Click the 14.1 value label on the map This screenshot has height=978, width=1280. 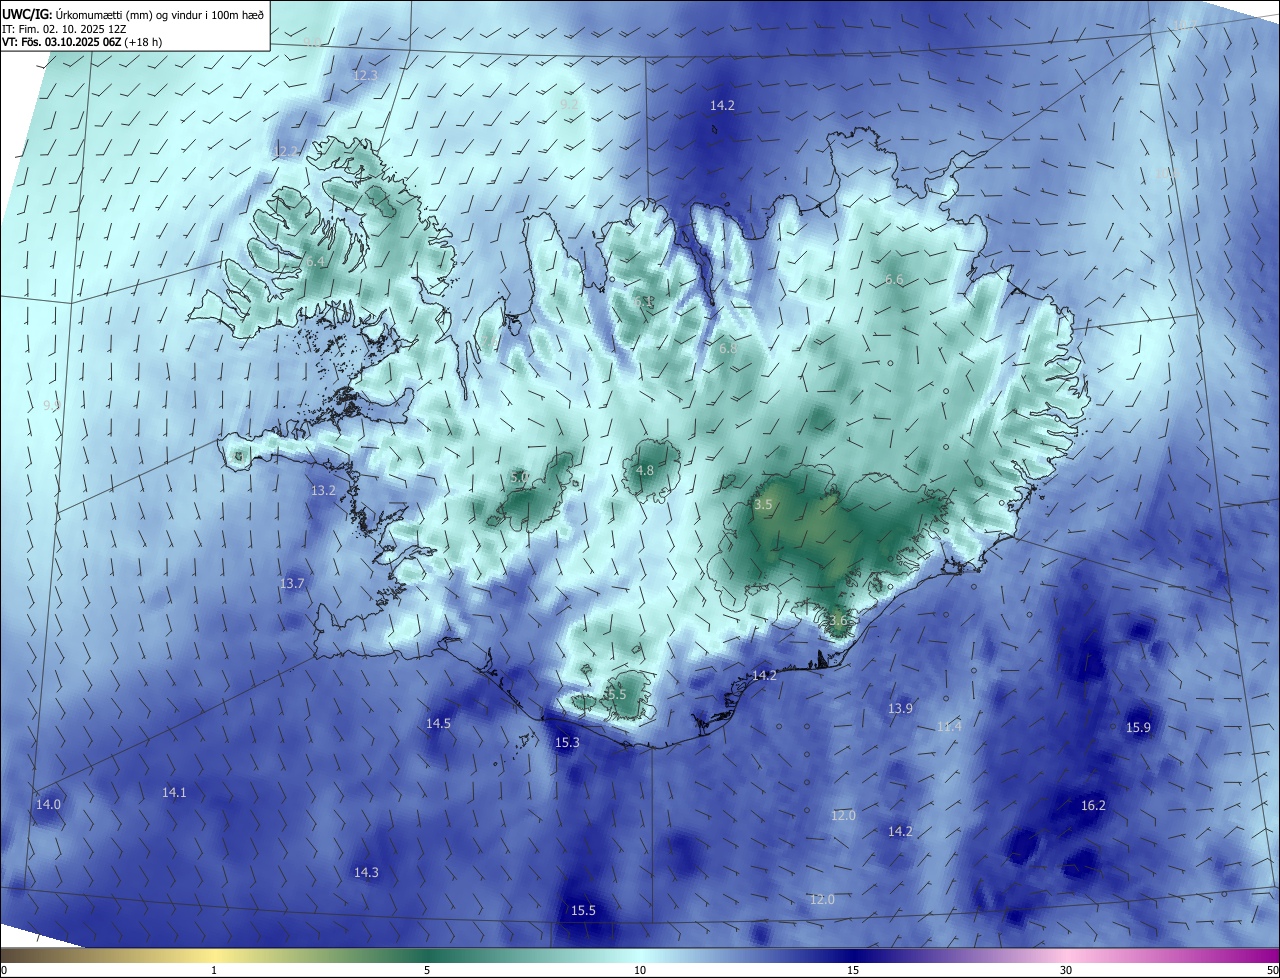[174, 792]
